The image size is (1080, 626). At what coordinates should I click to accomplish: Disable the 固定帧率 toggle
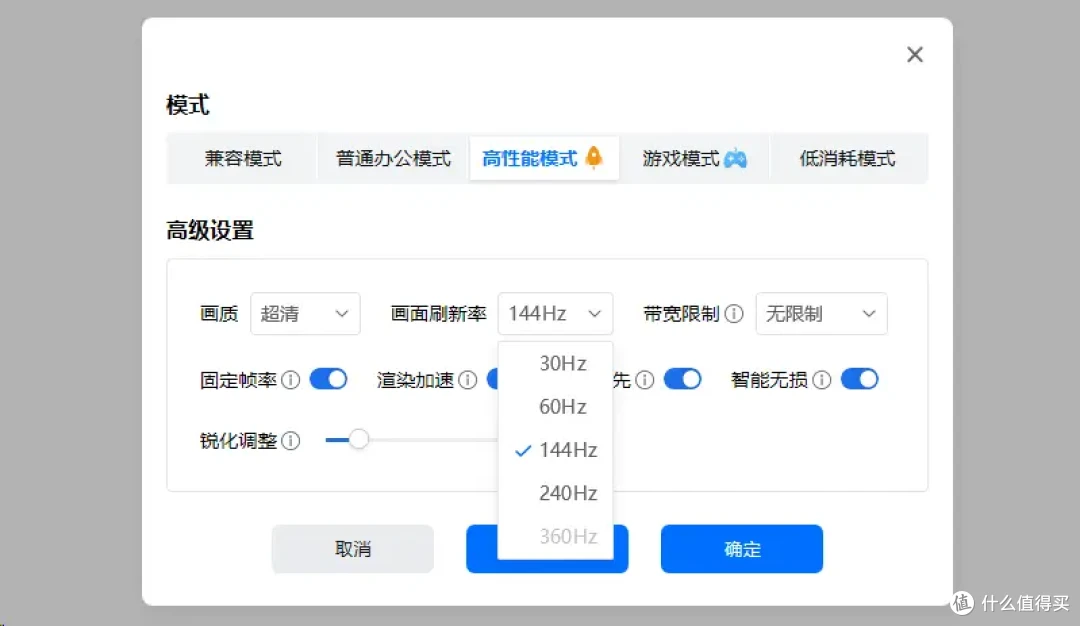tap(329, 380)
